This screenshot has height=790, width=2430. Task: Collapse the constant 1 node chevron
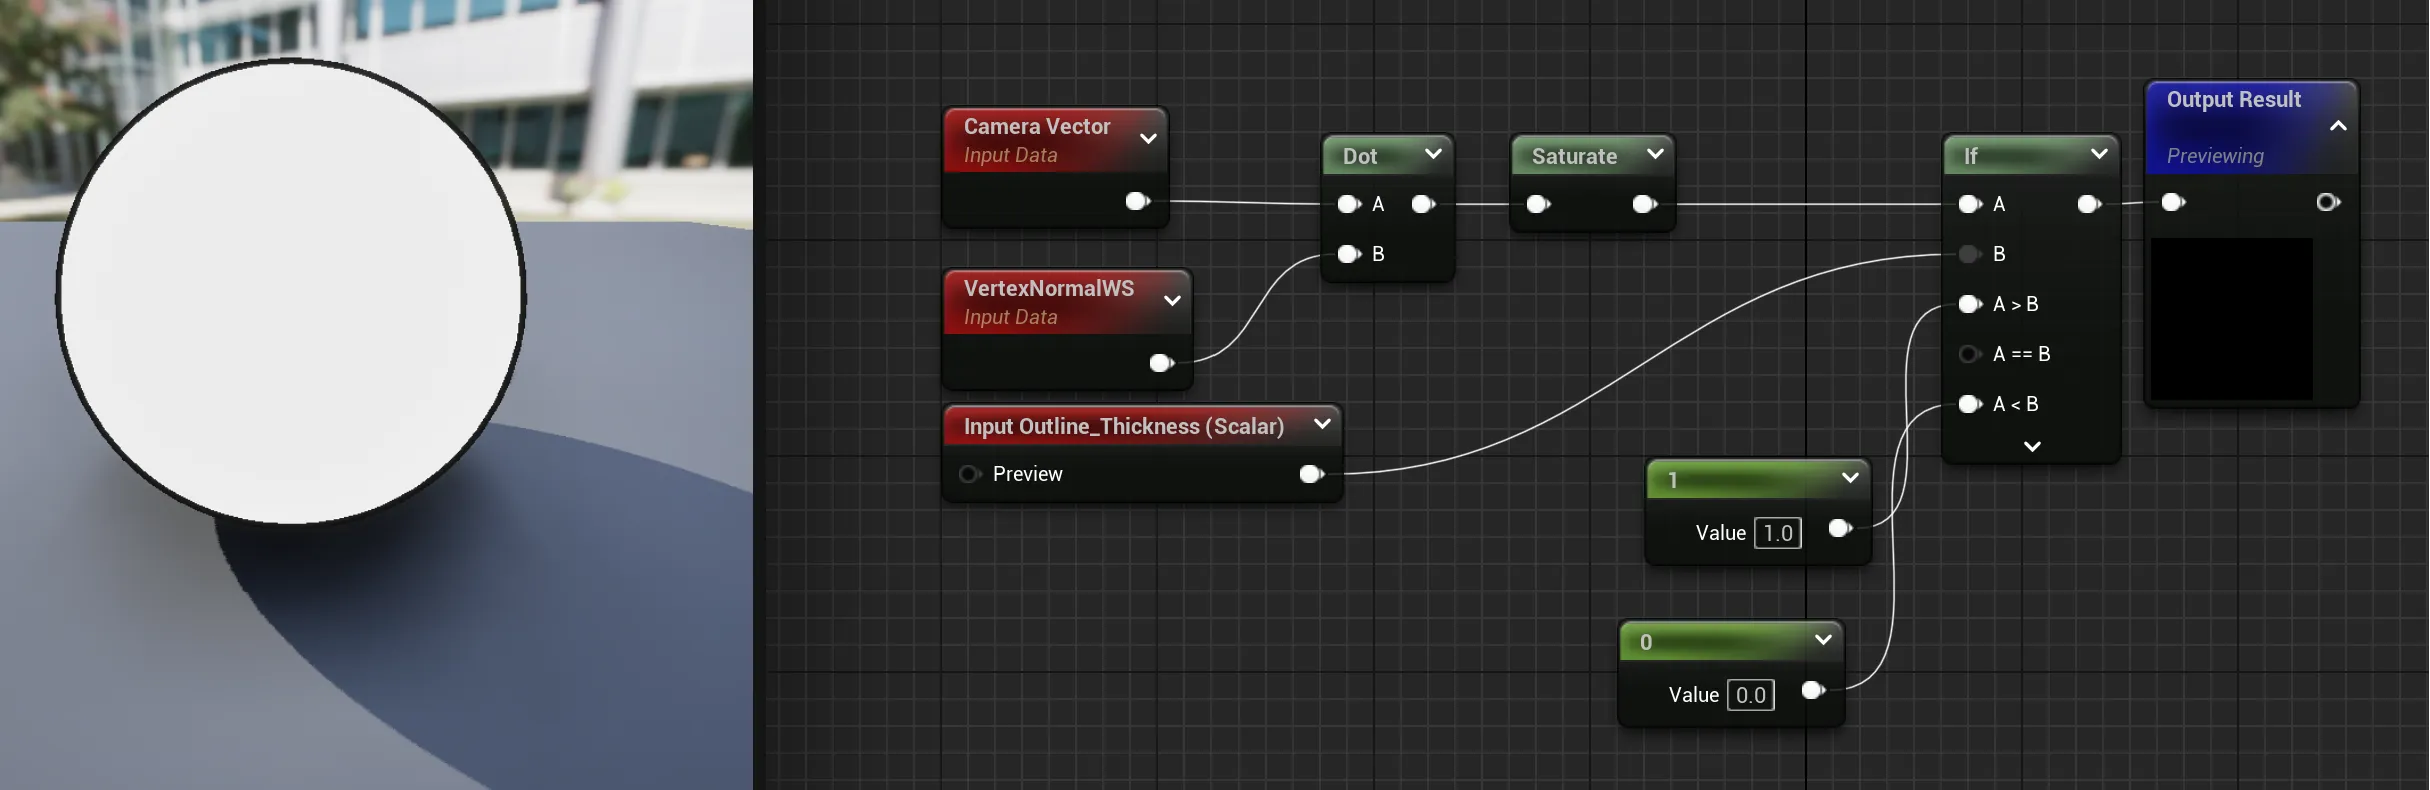pos(1850,478)
